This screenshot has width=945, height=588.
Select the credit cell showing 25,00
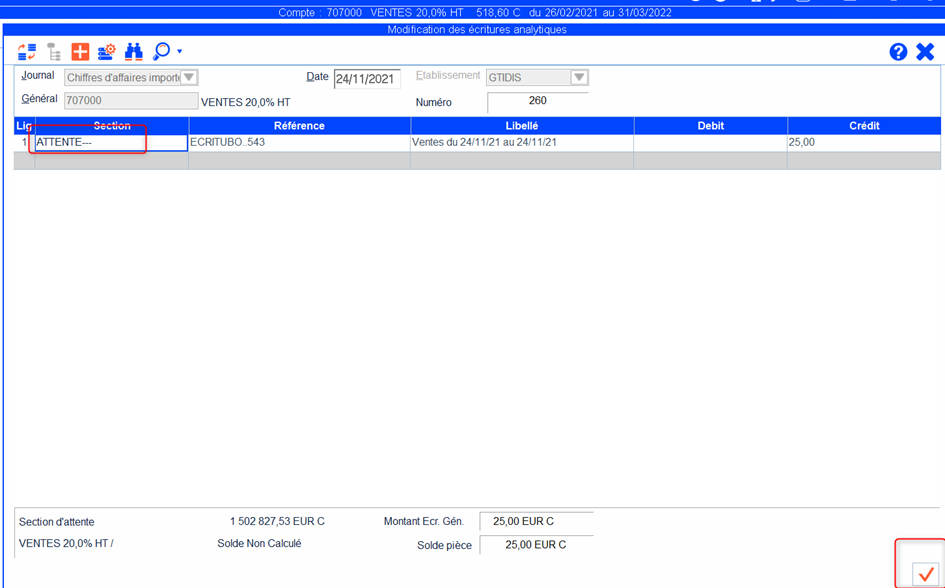point(863,143)
